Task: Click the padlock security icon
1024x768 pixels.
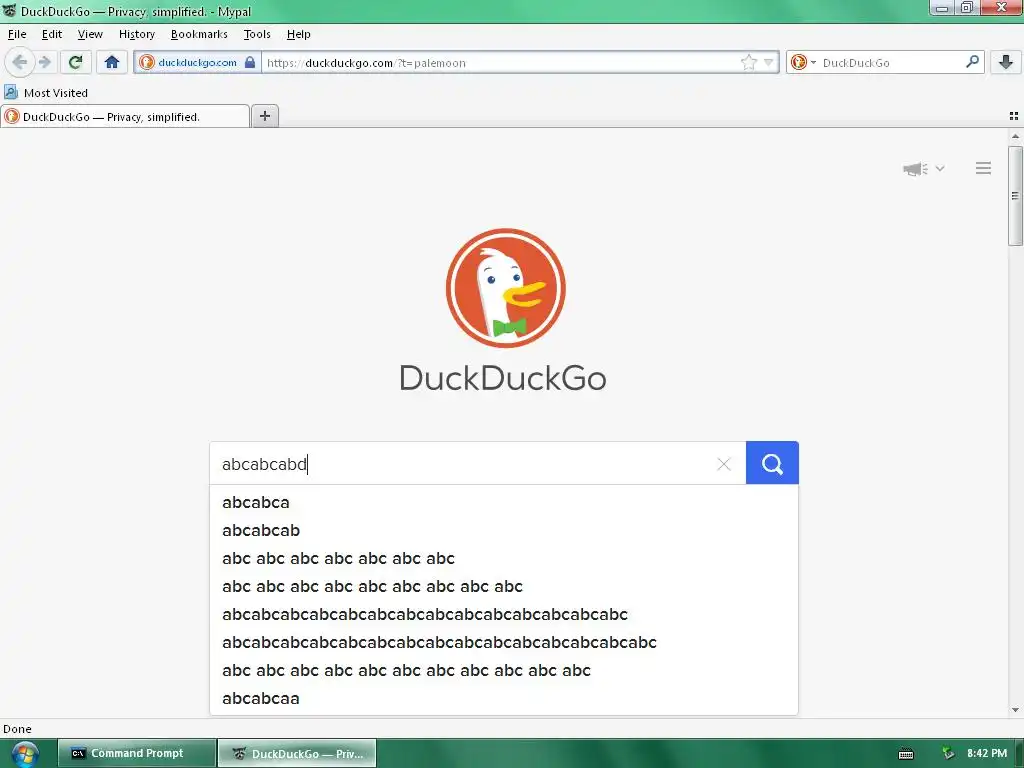Action: click(249, 63)
